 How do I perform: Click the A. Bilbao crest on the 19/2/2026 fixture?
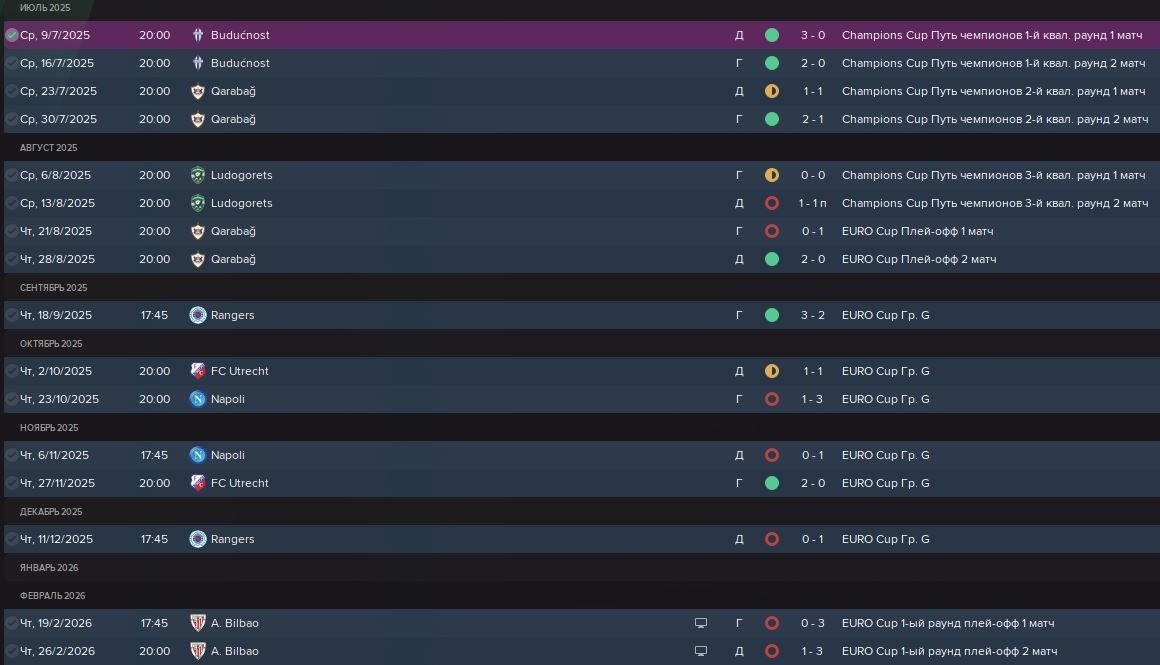tap(198, 623)
